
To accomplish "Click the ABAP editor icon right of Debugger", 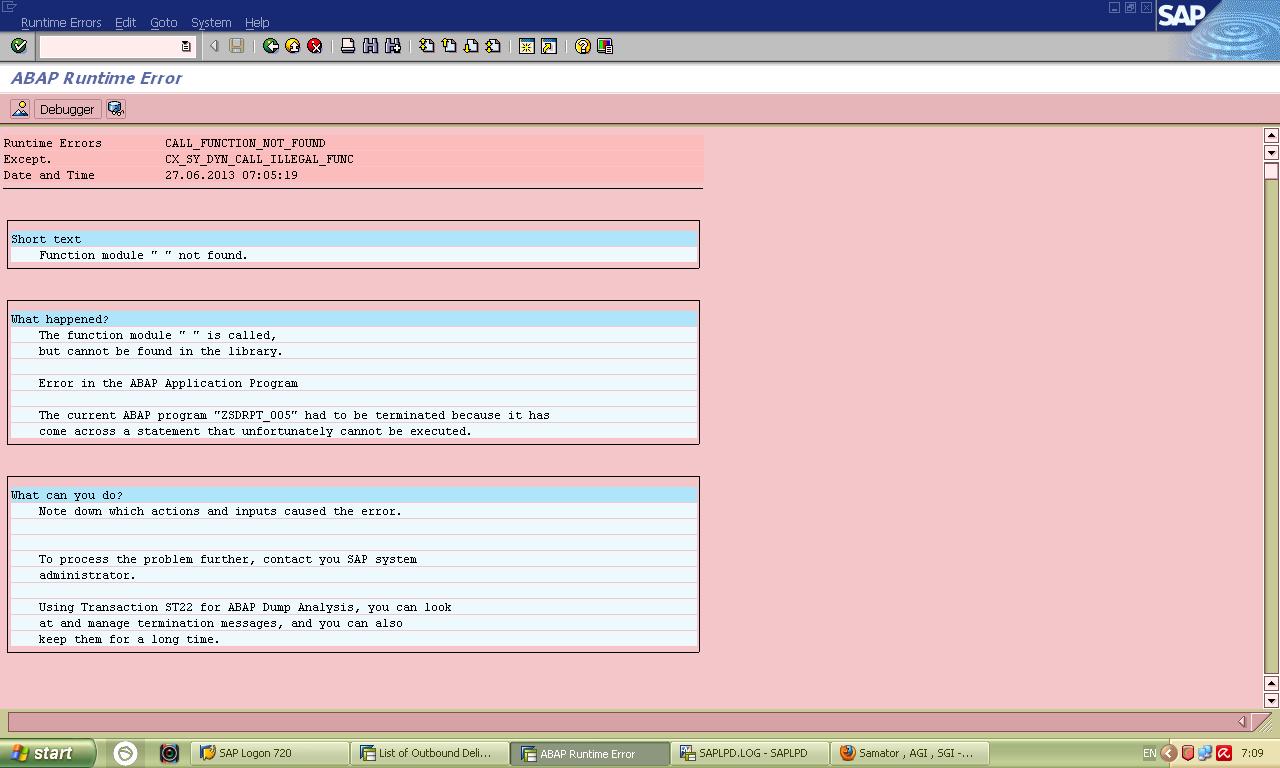I will click(116, 109).
